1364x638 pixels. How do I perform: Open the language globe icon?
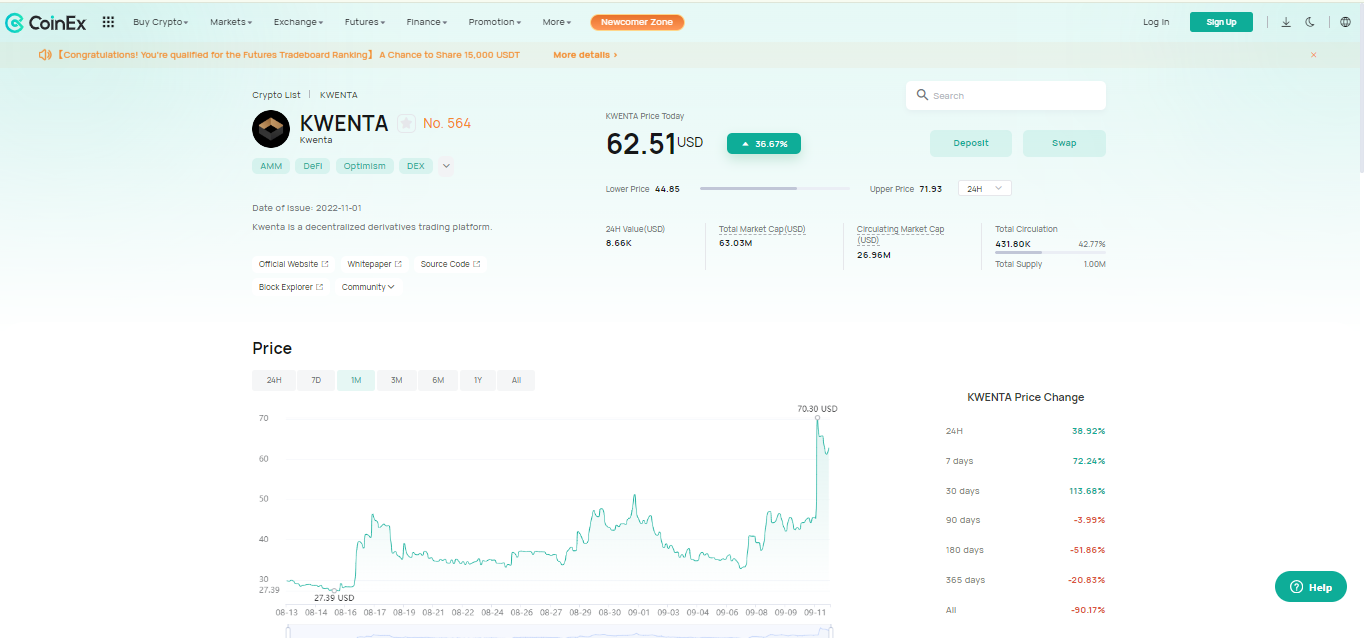(1345, 22)
